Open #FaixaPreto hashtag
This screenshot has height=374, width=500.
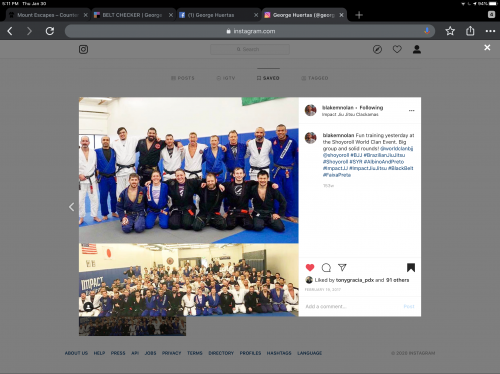(x=337, y=175)
